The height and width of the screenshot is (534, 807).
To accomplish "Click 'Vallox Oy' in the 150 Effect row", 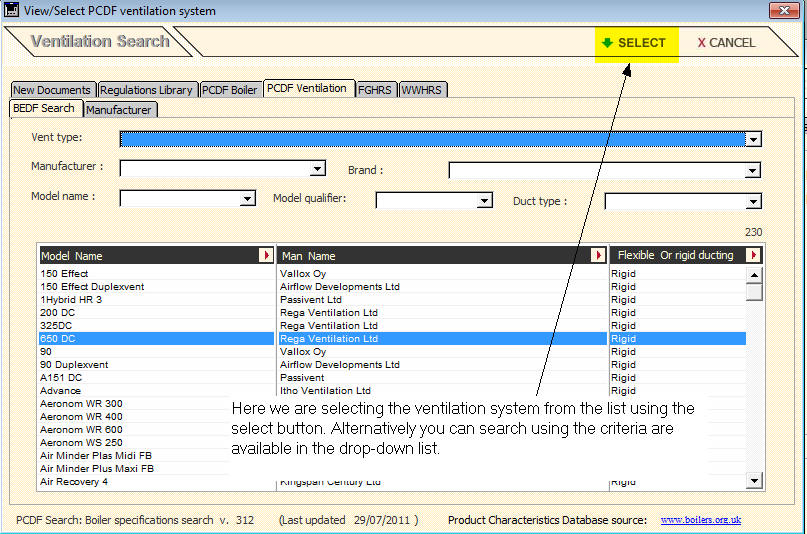I will [303, 274].
